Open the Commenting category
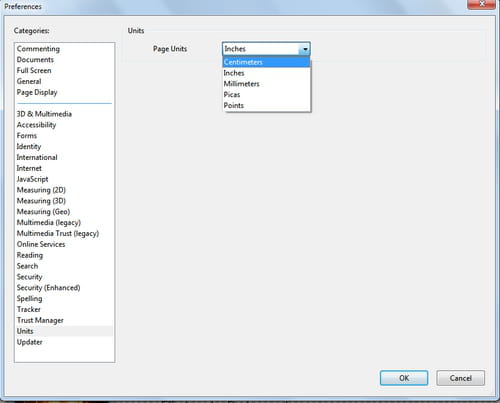500x403 pixels. click(x=38, y=49)
